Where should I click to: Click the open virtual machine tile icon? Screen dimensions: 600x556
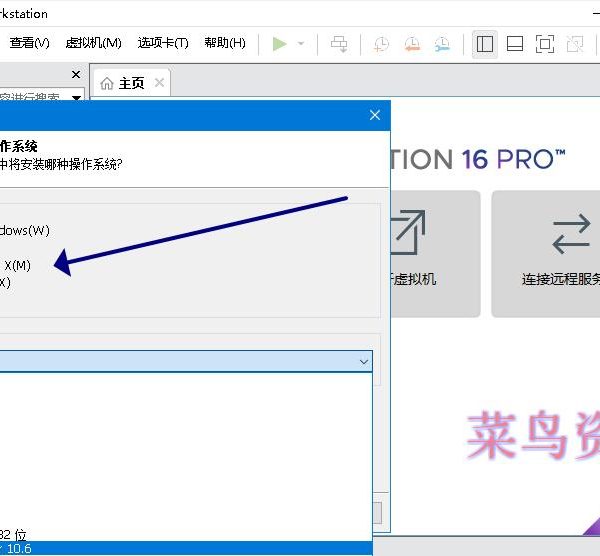[x=408, y=233]
